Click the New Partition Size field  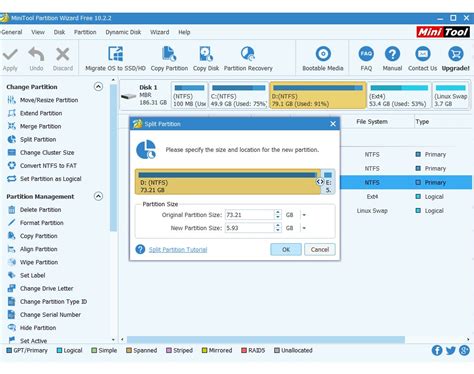coord(249,228)
